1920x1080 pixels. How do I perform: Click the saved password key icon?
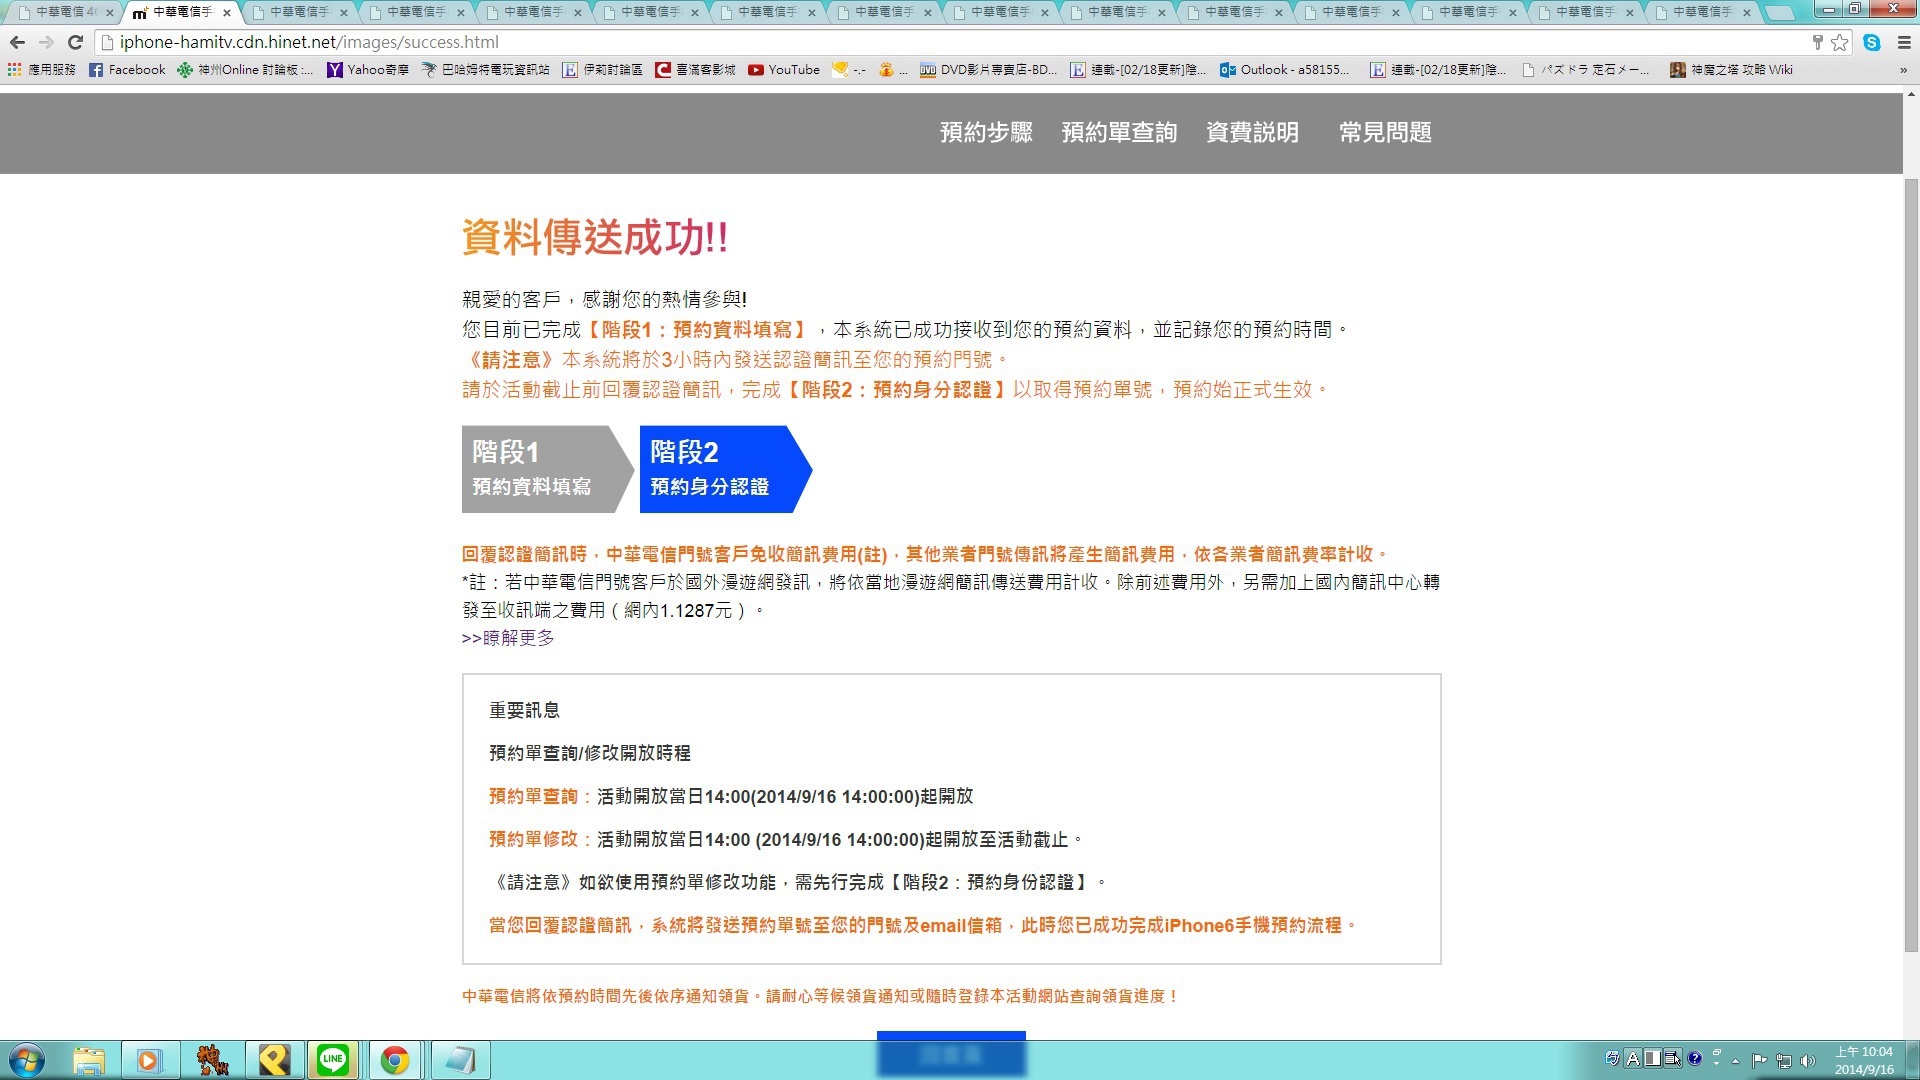click(x=1818, y=42)
